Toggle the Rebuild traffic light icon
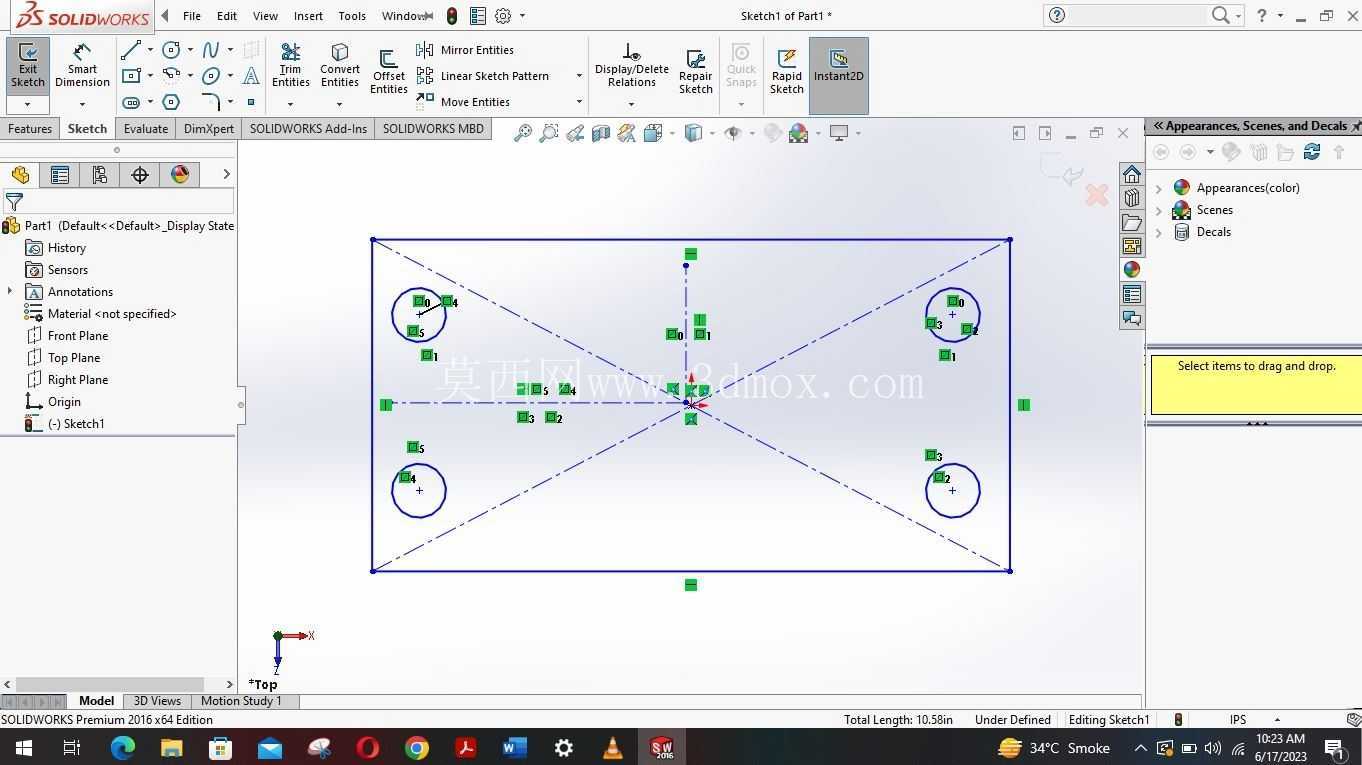1362x765 pixels. click(x=452, y=16)
